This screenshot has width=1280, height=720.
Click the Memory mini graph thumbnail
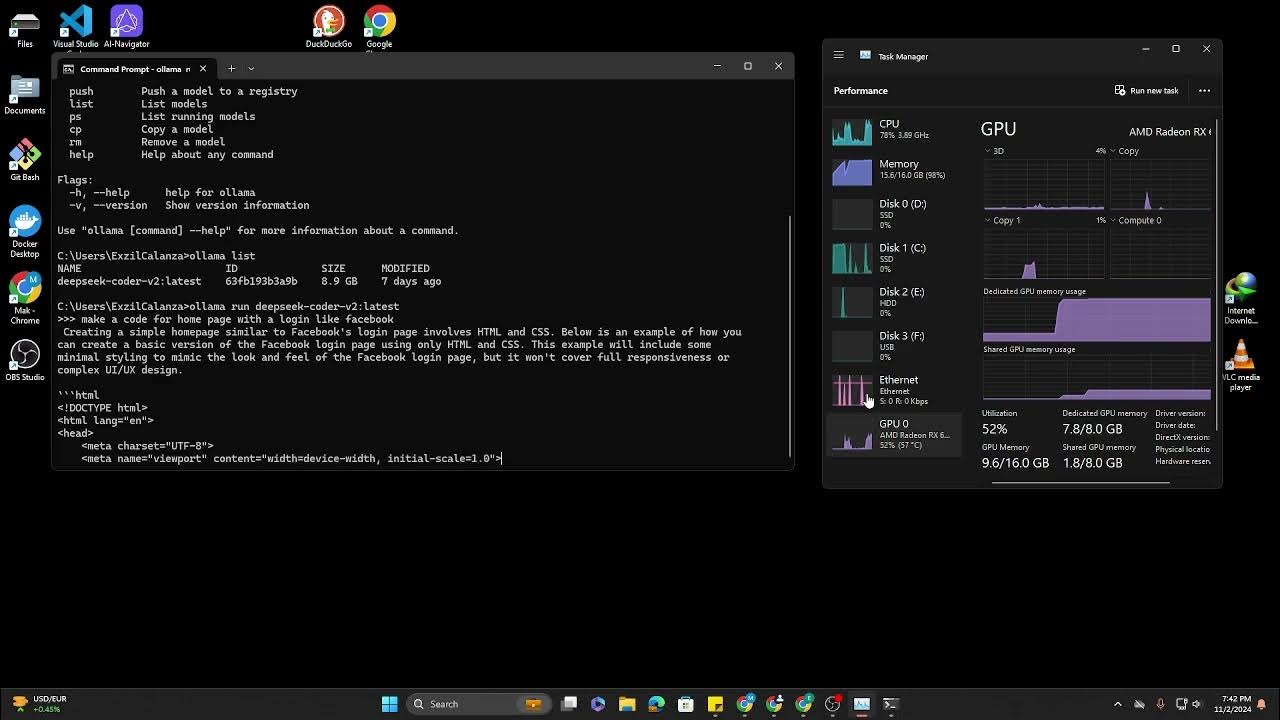coord(852,171)
